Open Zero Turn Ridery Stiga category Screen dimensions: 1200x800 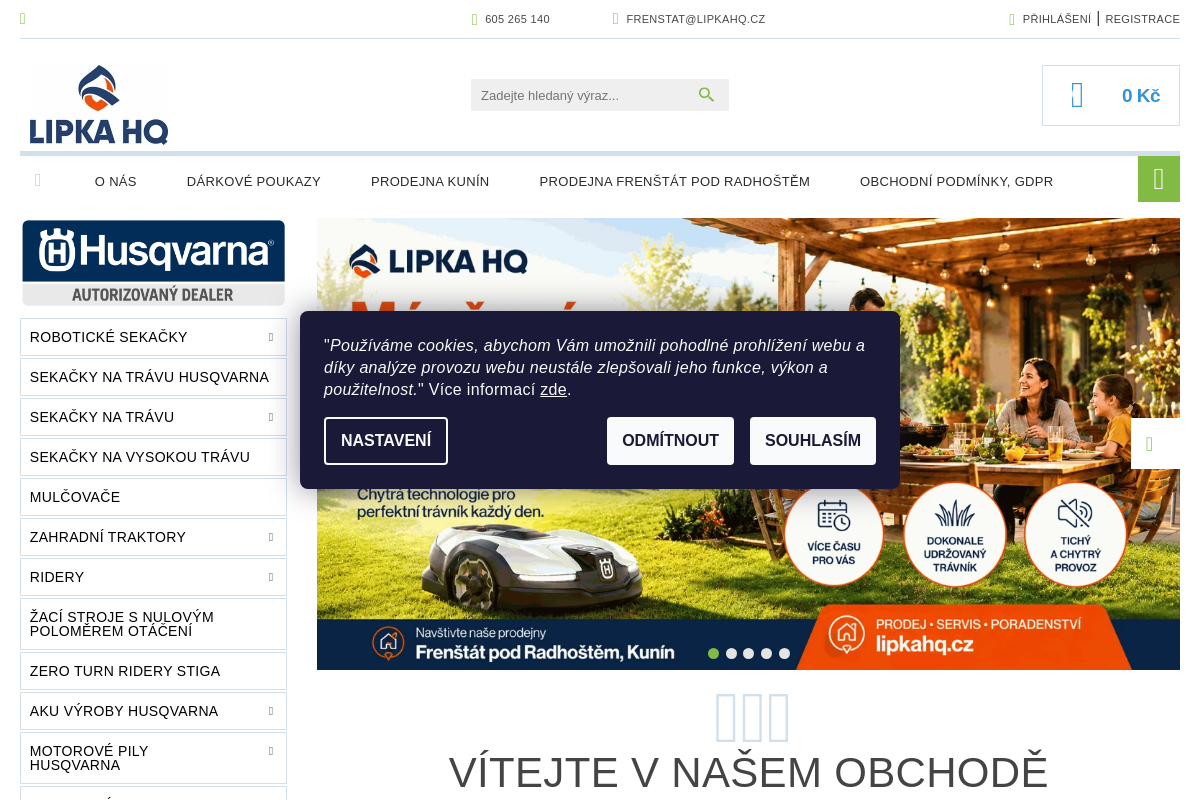coord(153,671)
